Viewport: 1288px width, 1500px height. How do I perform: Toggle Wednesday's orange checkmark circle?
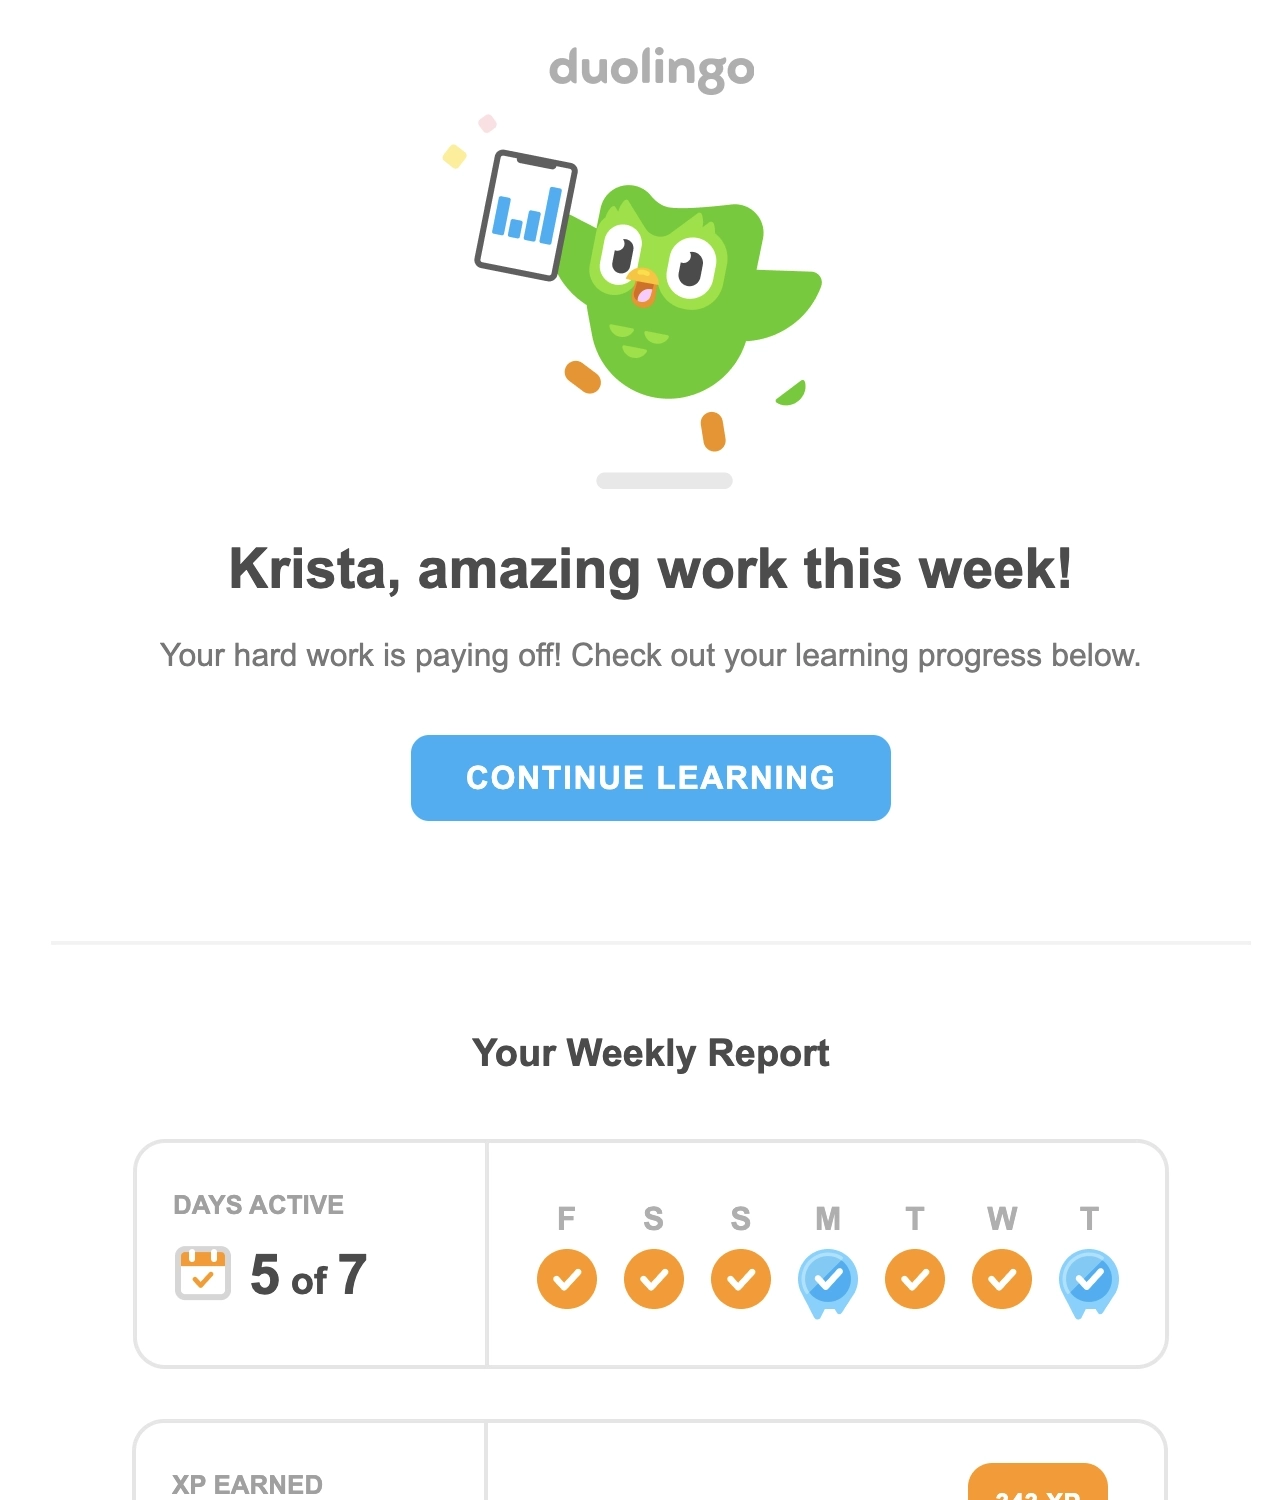pyautogui.click(x=1002, y=1278)
